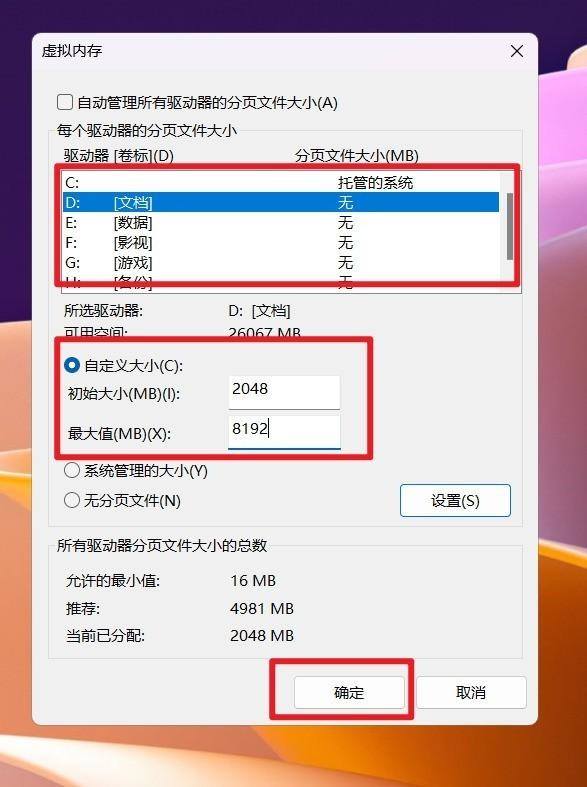Select drive D: [文档] row
Viewport: 587px width, 787px height.
tap(281, 202)
